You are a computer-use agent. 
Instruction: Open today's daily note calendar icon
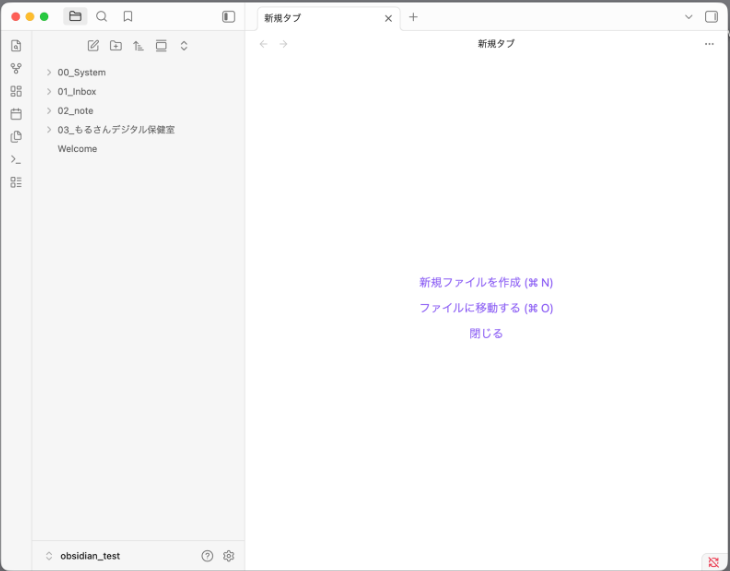pyautogui.click(x=16, y=114)
